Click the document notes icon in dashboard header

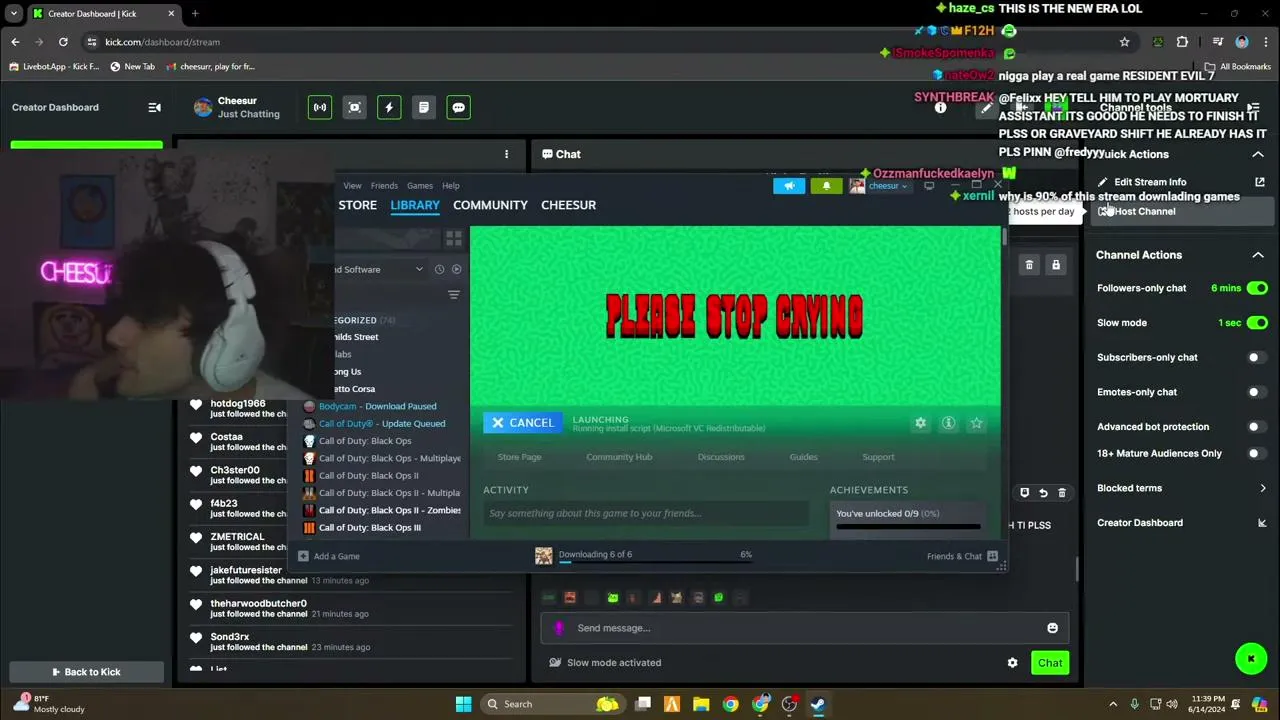424,107
